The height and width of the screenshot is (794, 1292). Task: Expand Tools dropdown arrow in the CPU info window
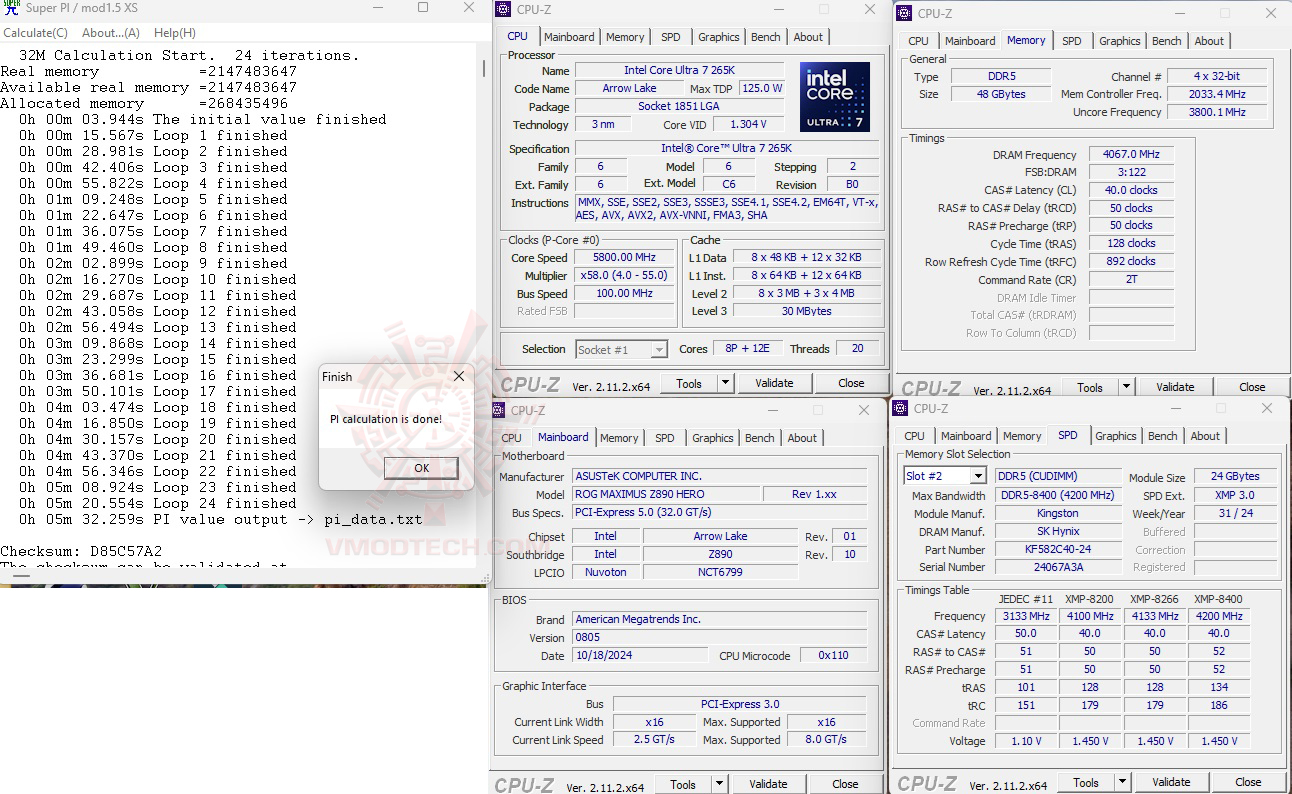pos(727,383)
